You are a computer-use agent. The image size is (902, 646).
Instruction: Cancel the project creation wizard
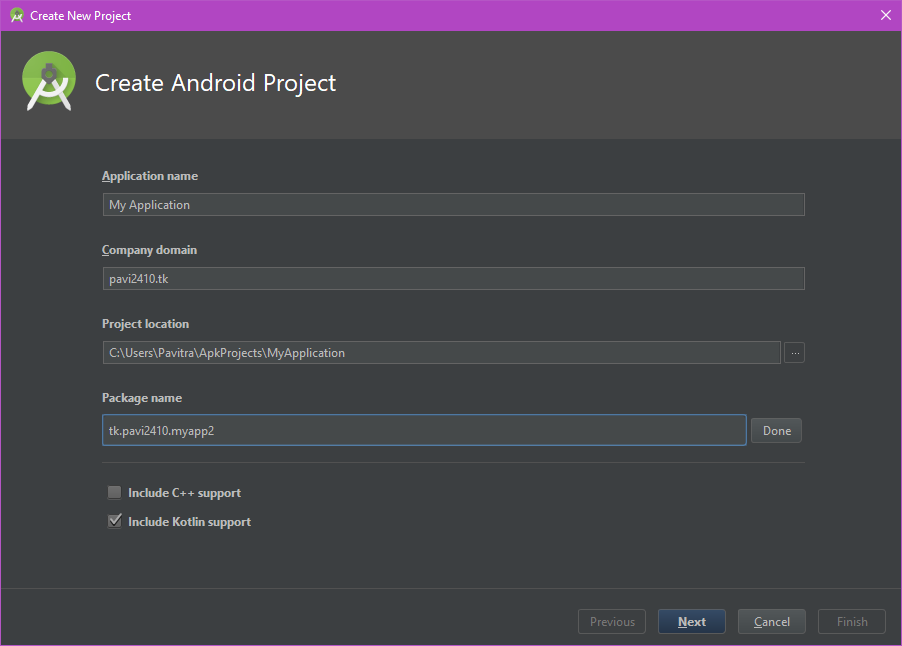point(772,621)
